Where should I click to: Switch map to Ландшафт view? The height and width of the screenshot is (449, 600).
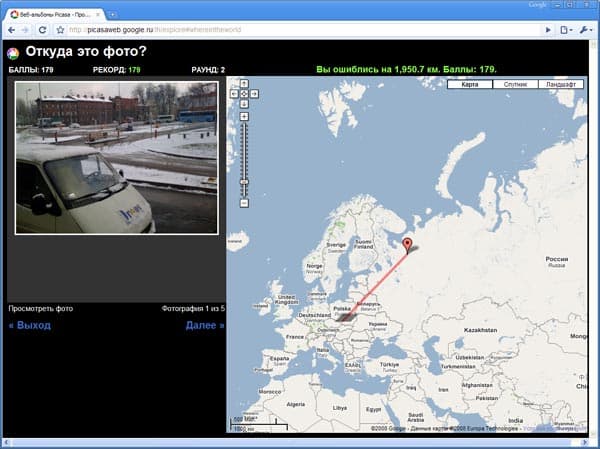tap(561, 84)
